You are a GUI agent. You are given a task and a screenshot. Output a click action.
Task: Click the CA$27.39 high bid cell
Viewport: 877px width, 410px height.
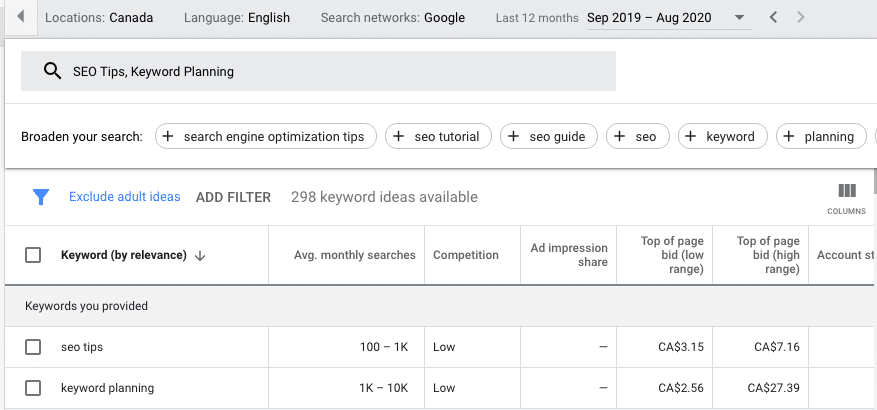774,388
